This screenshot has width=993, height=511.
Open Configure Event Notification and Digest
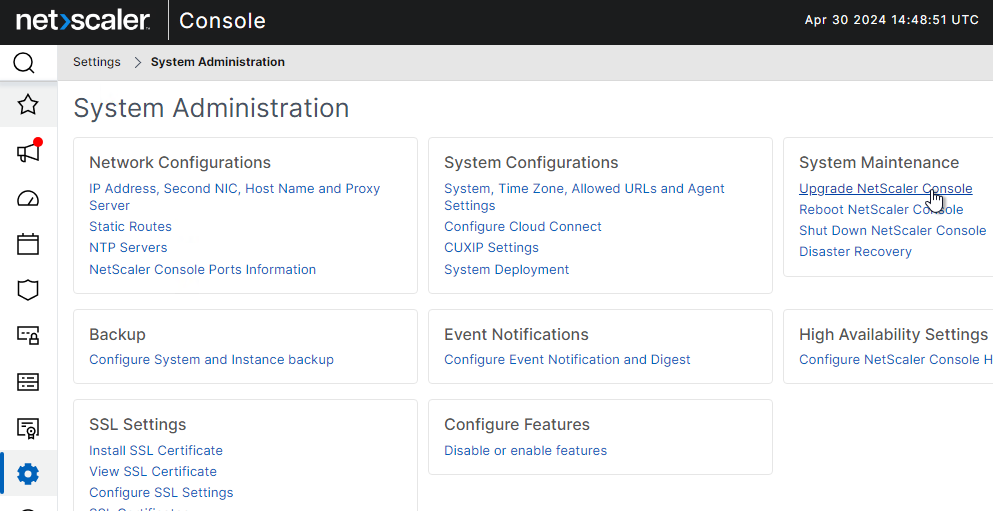567,360
